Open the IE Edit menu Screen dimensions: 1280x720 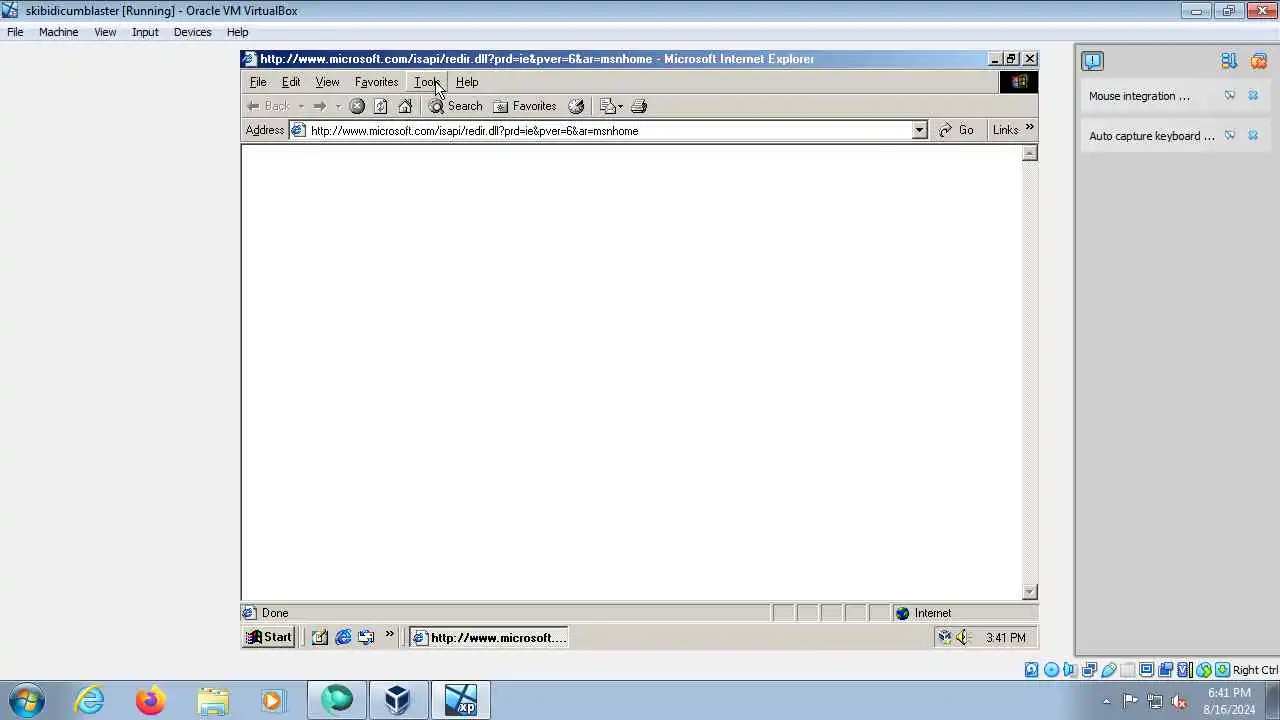[x=291, y=82]
